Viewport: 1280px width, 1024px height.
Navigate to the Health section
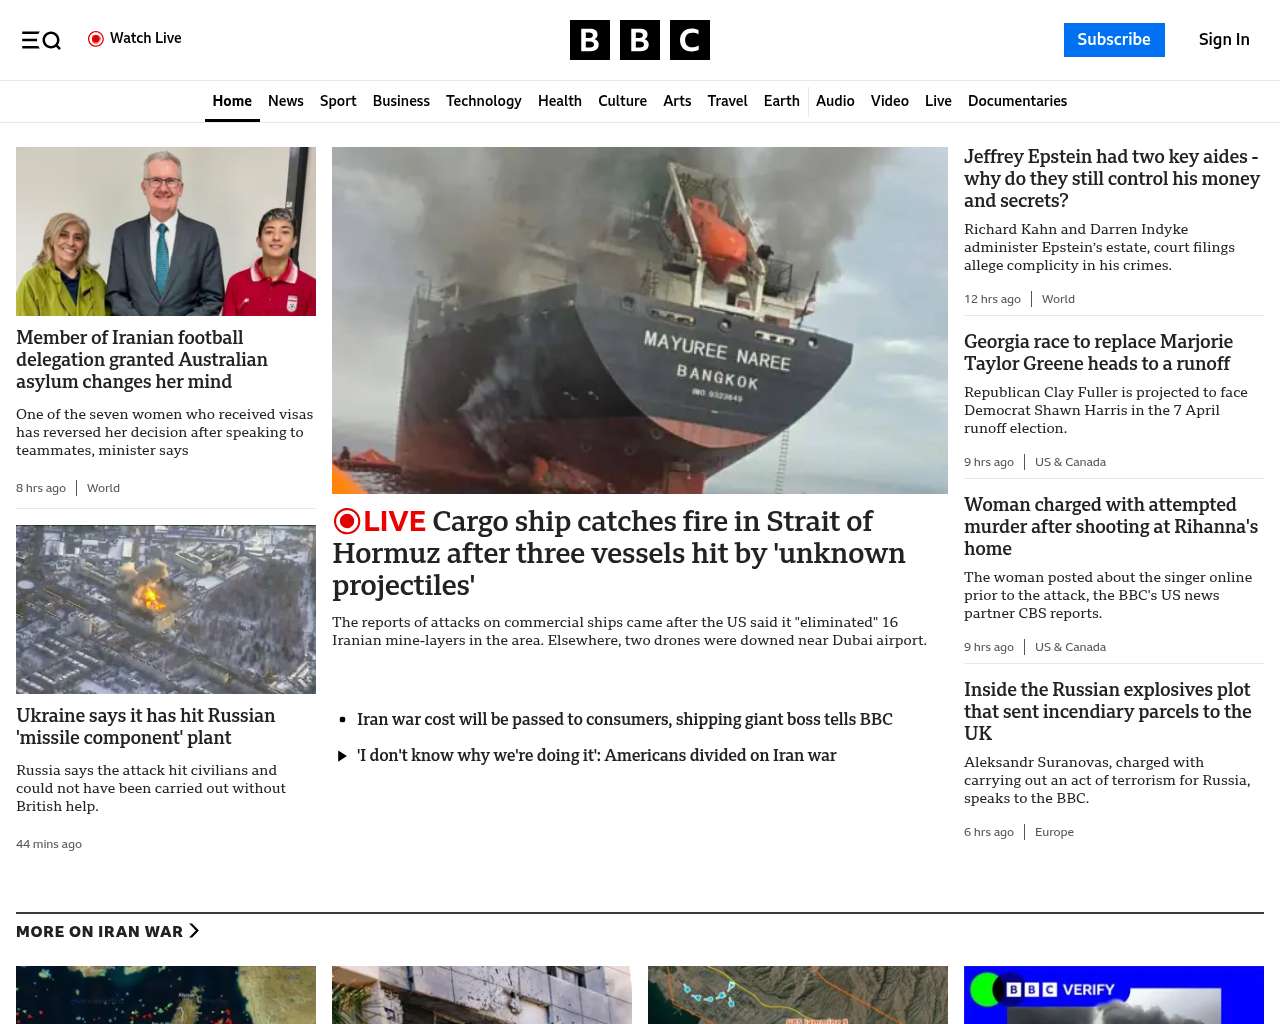click(560, 101)
